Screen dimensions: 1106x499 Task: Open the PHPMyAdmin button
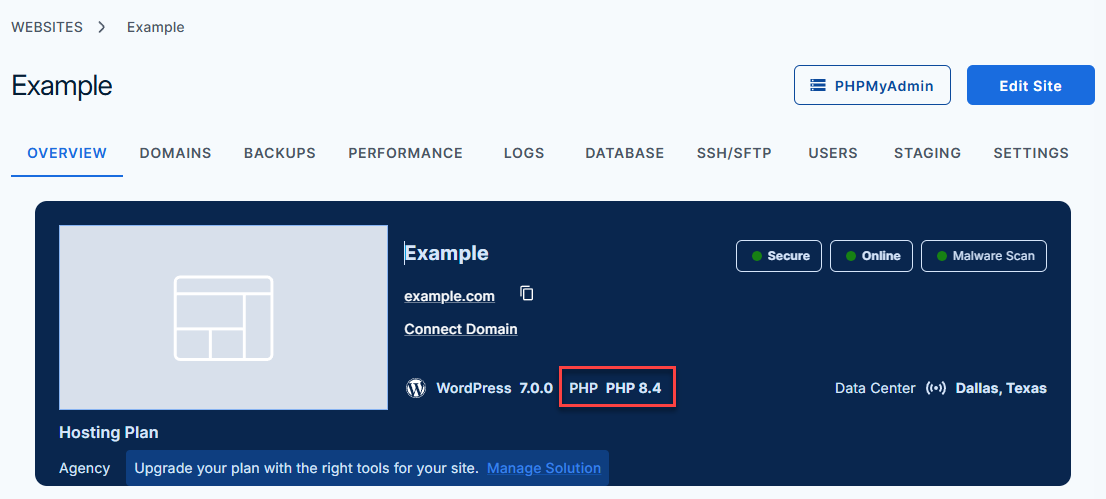(873, 85)
